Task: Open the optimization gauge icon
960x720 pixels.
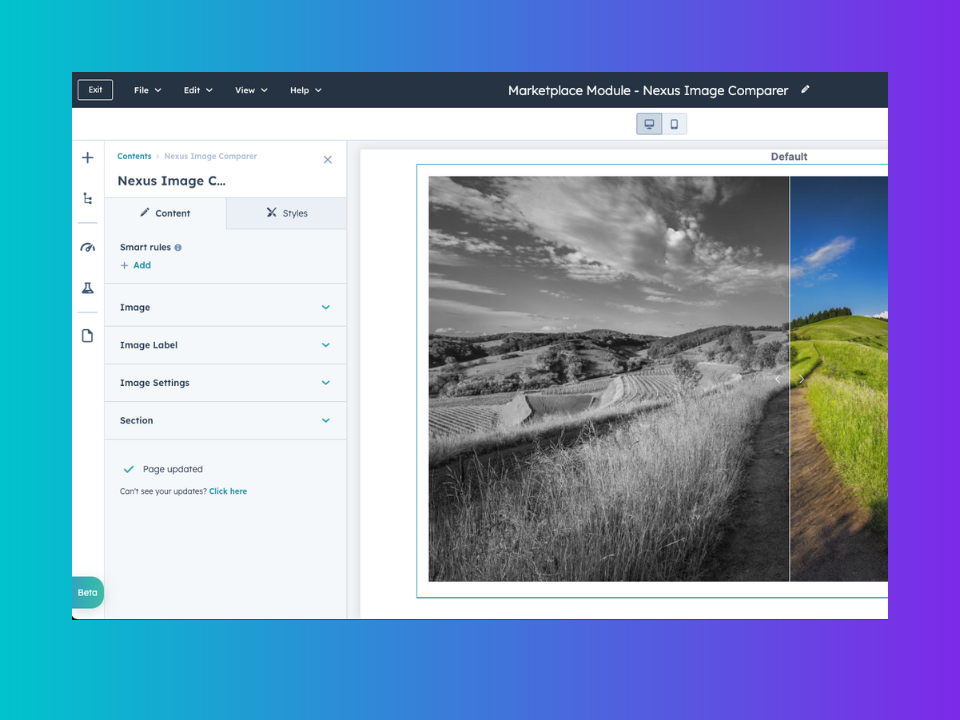Action: click(x=88, y=247)
